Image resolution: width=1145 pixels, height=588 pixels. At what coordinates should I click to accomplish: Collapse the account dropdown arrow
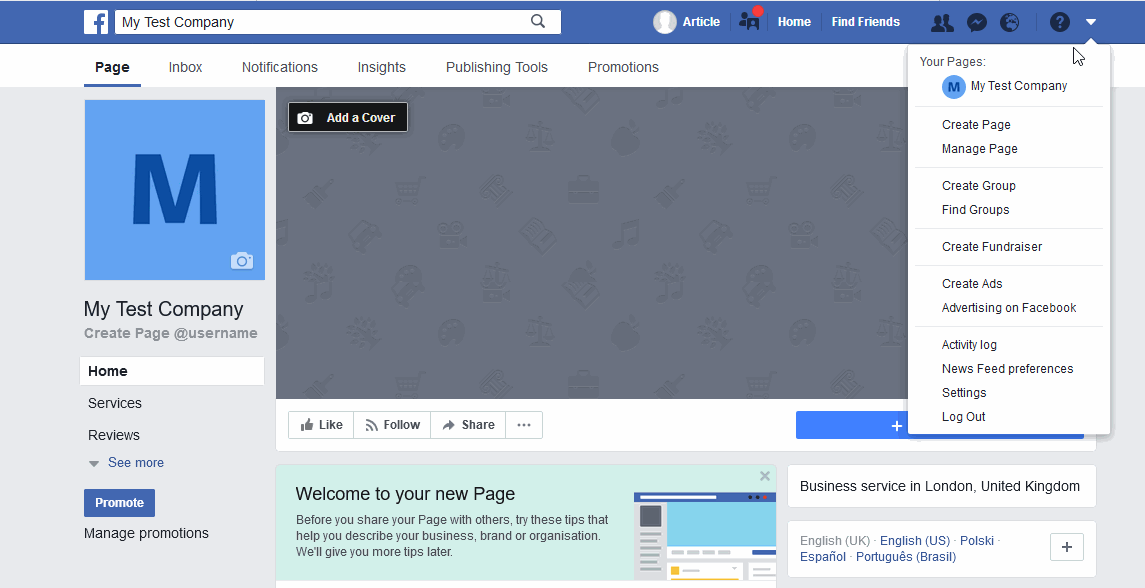1090,22
